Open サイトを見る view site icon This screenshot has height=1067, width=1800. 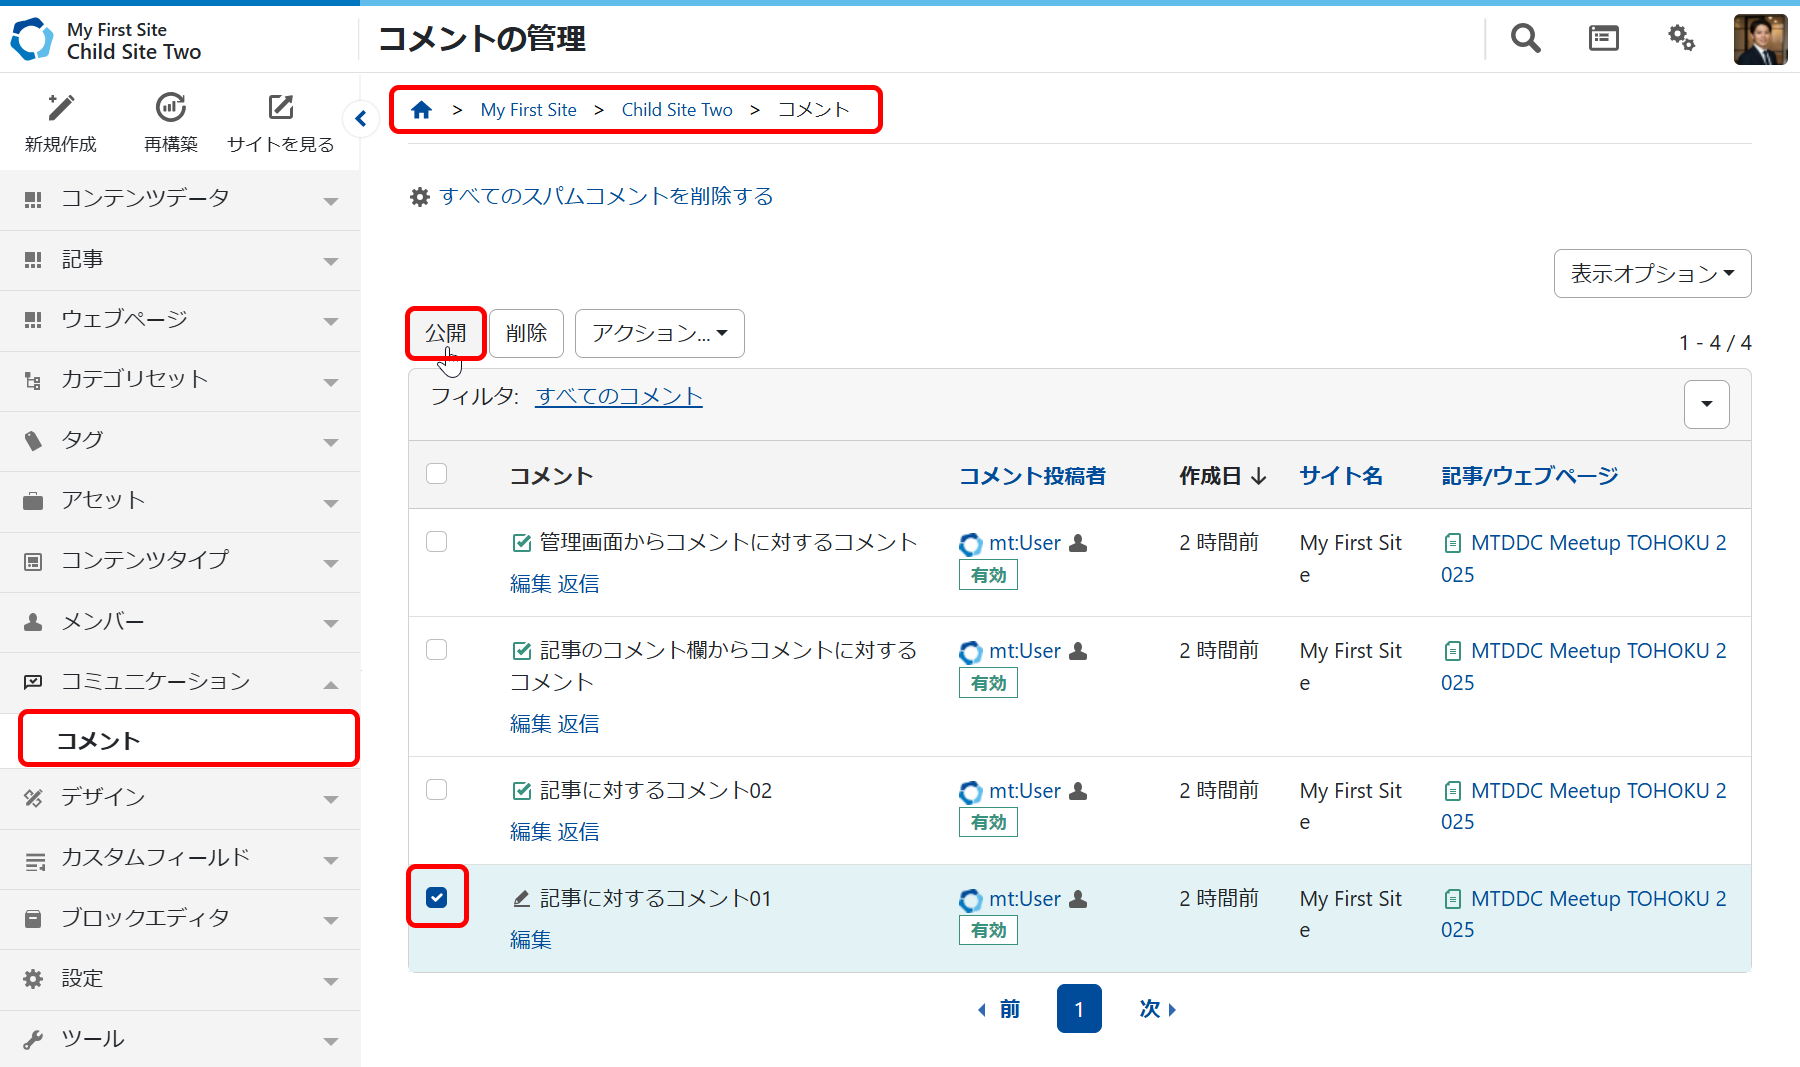coord(281,108)
